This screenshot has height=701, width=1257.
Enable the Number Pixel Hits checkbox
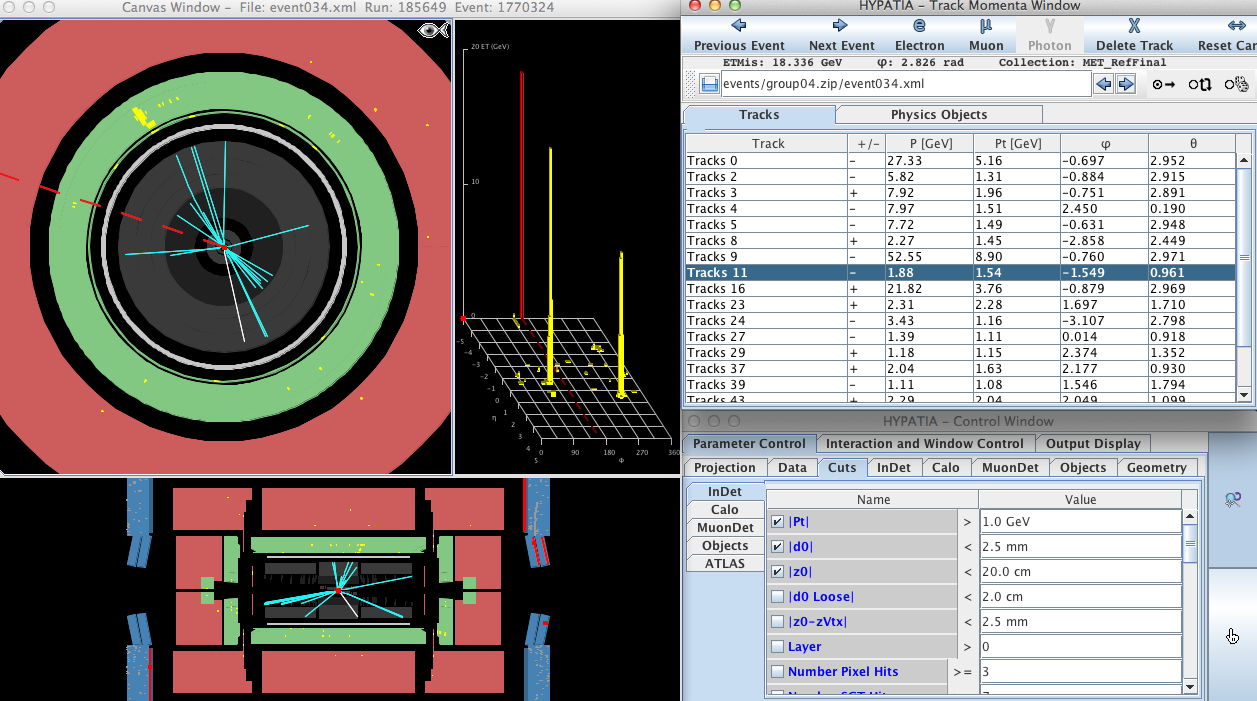(x=777, y=672)
